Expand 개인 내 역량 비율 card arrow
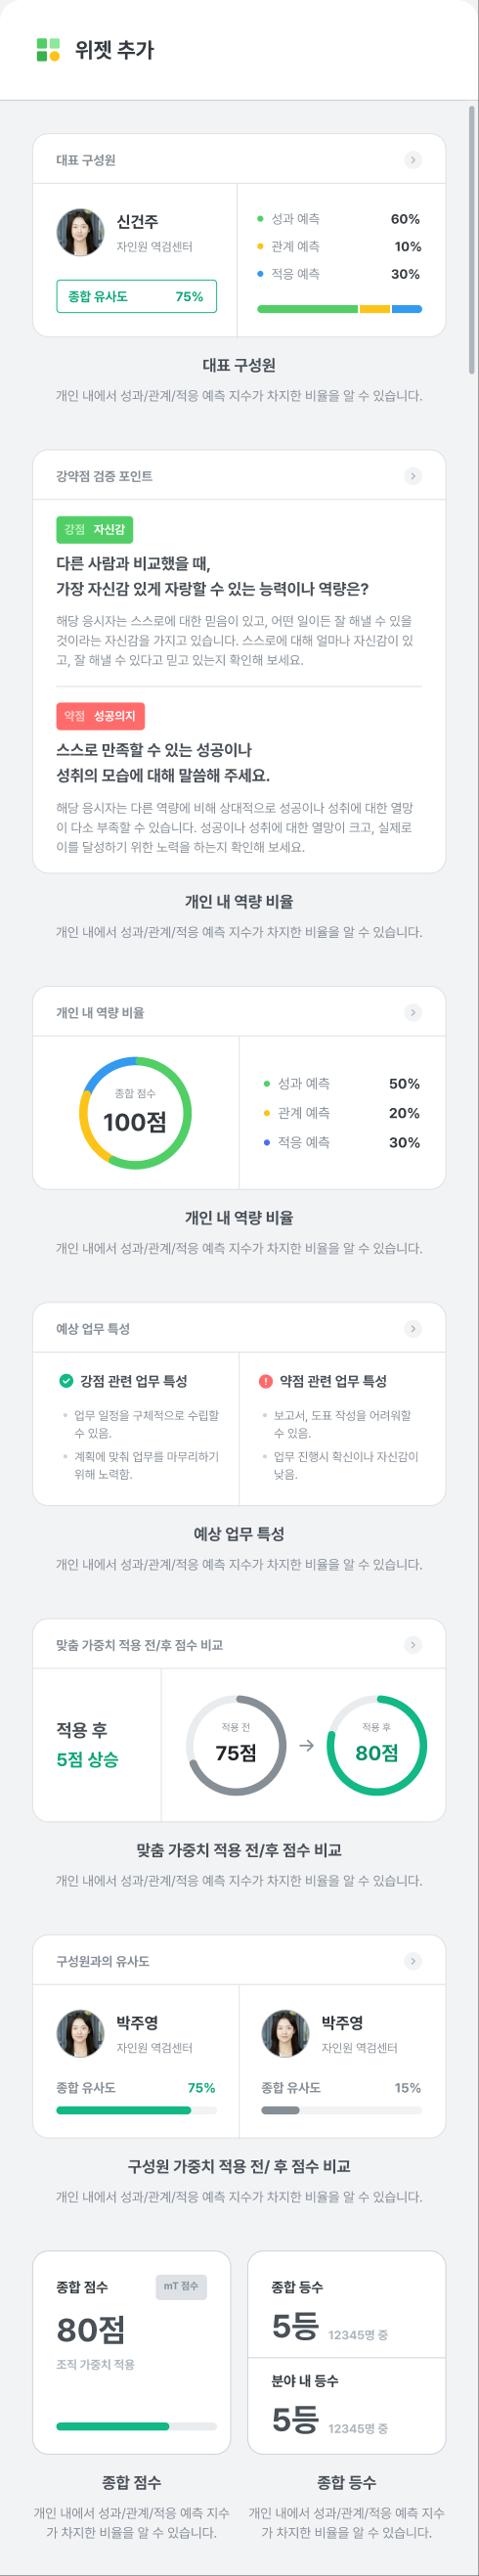 413,1012
